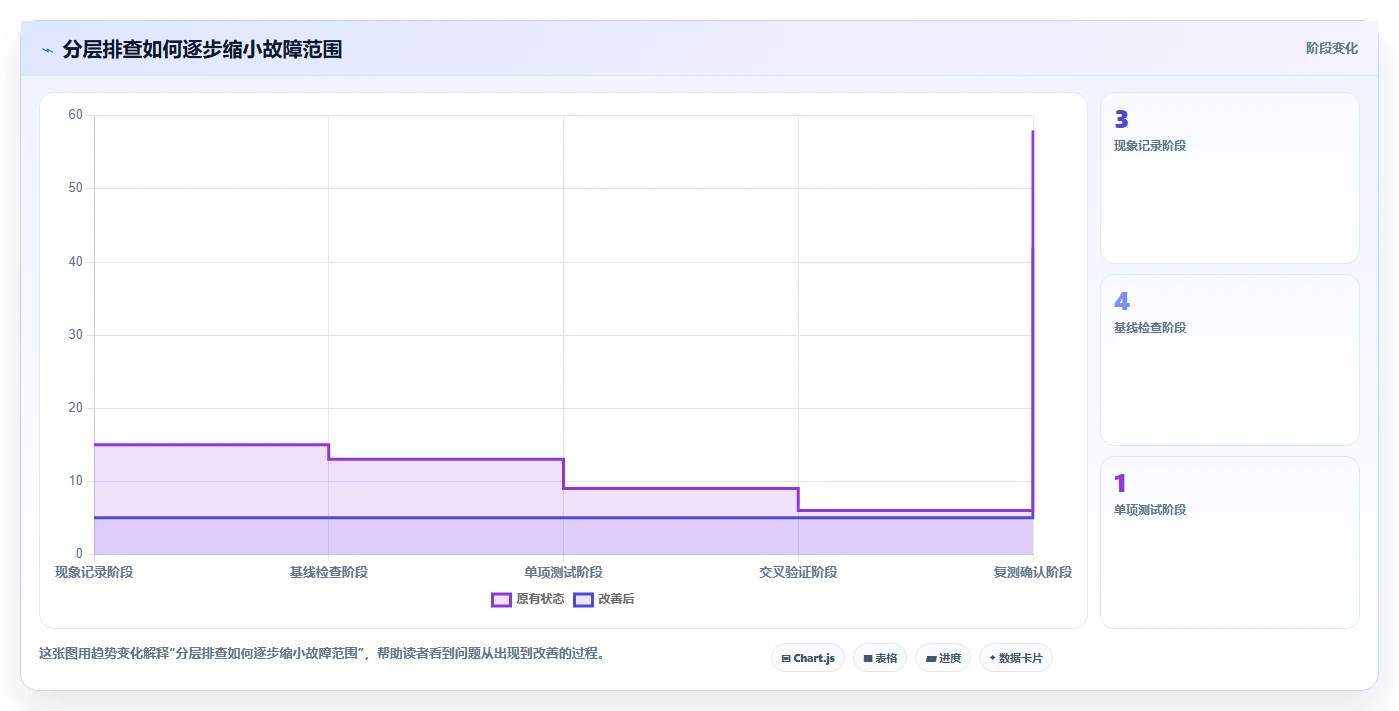Open the 基线检查阶段 data card
Screen dimensions: 1399x711
point(1230,360)
